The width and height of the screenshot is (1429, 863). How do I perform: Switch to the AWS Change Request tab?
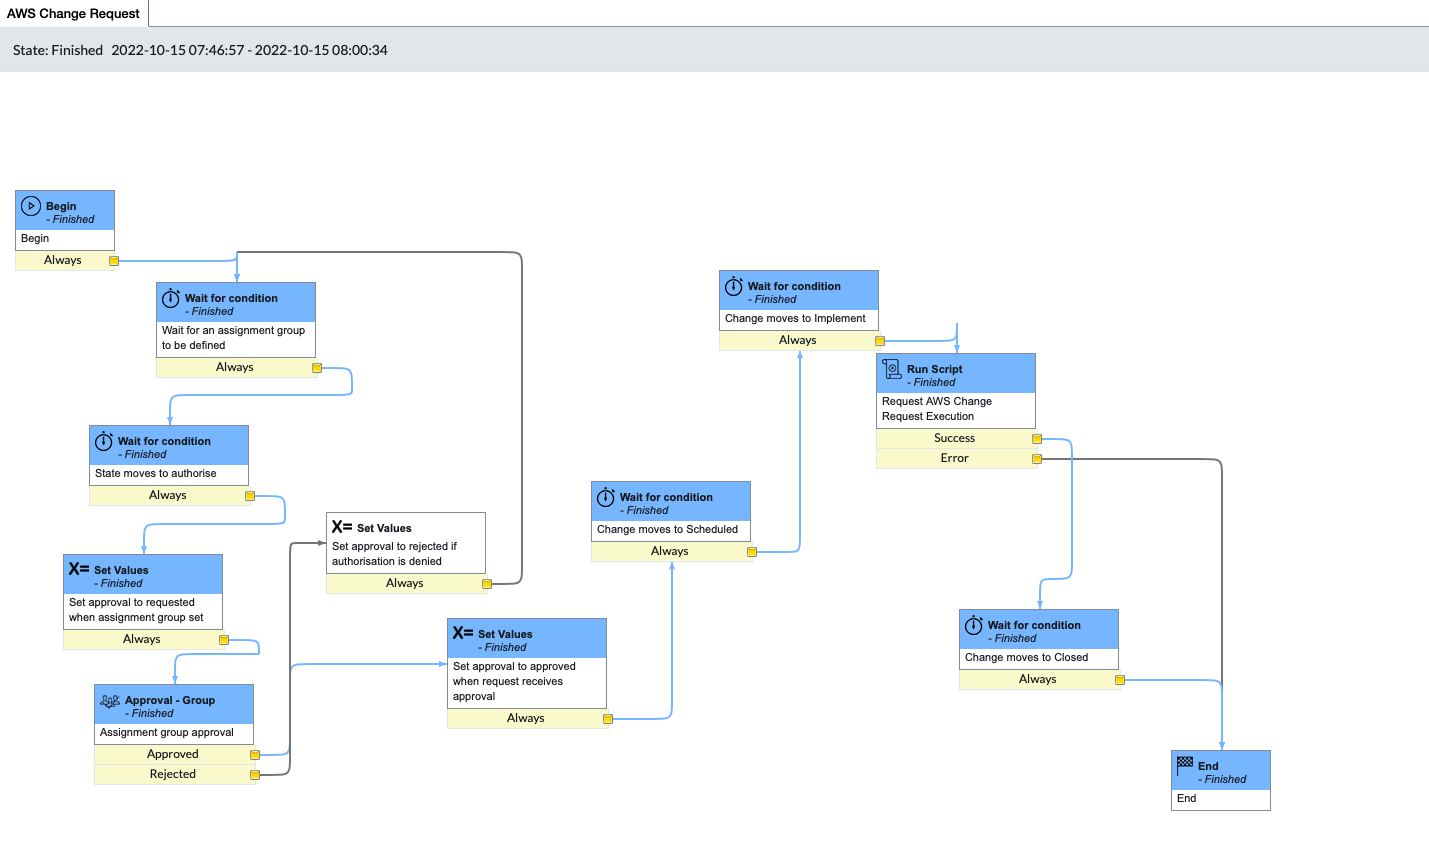pyautogui.click(x=73, y=13)
